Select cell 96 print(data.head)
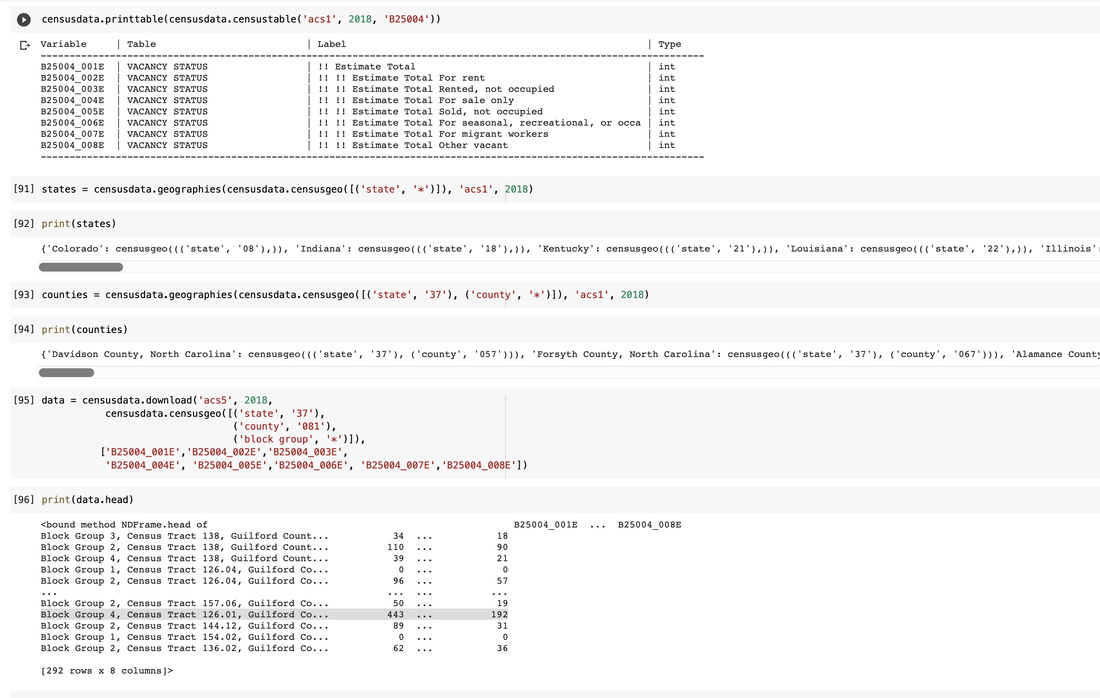 click(554, 499)
